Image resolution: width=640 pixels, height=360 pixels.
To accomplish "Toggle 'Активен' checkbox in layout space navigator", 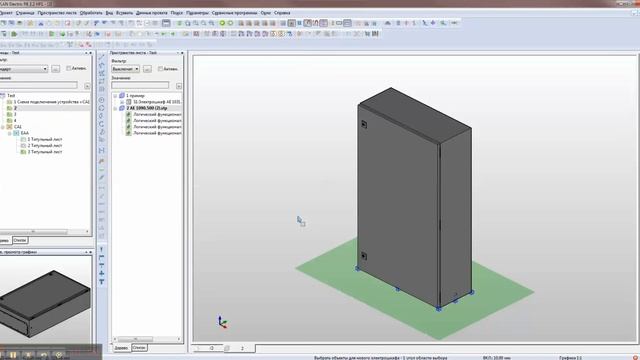I will click(160, 69).
